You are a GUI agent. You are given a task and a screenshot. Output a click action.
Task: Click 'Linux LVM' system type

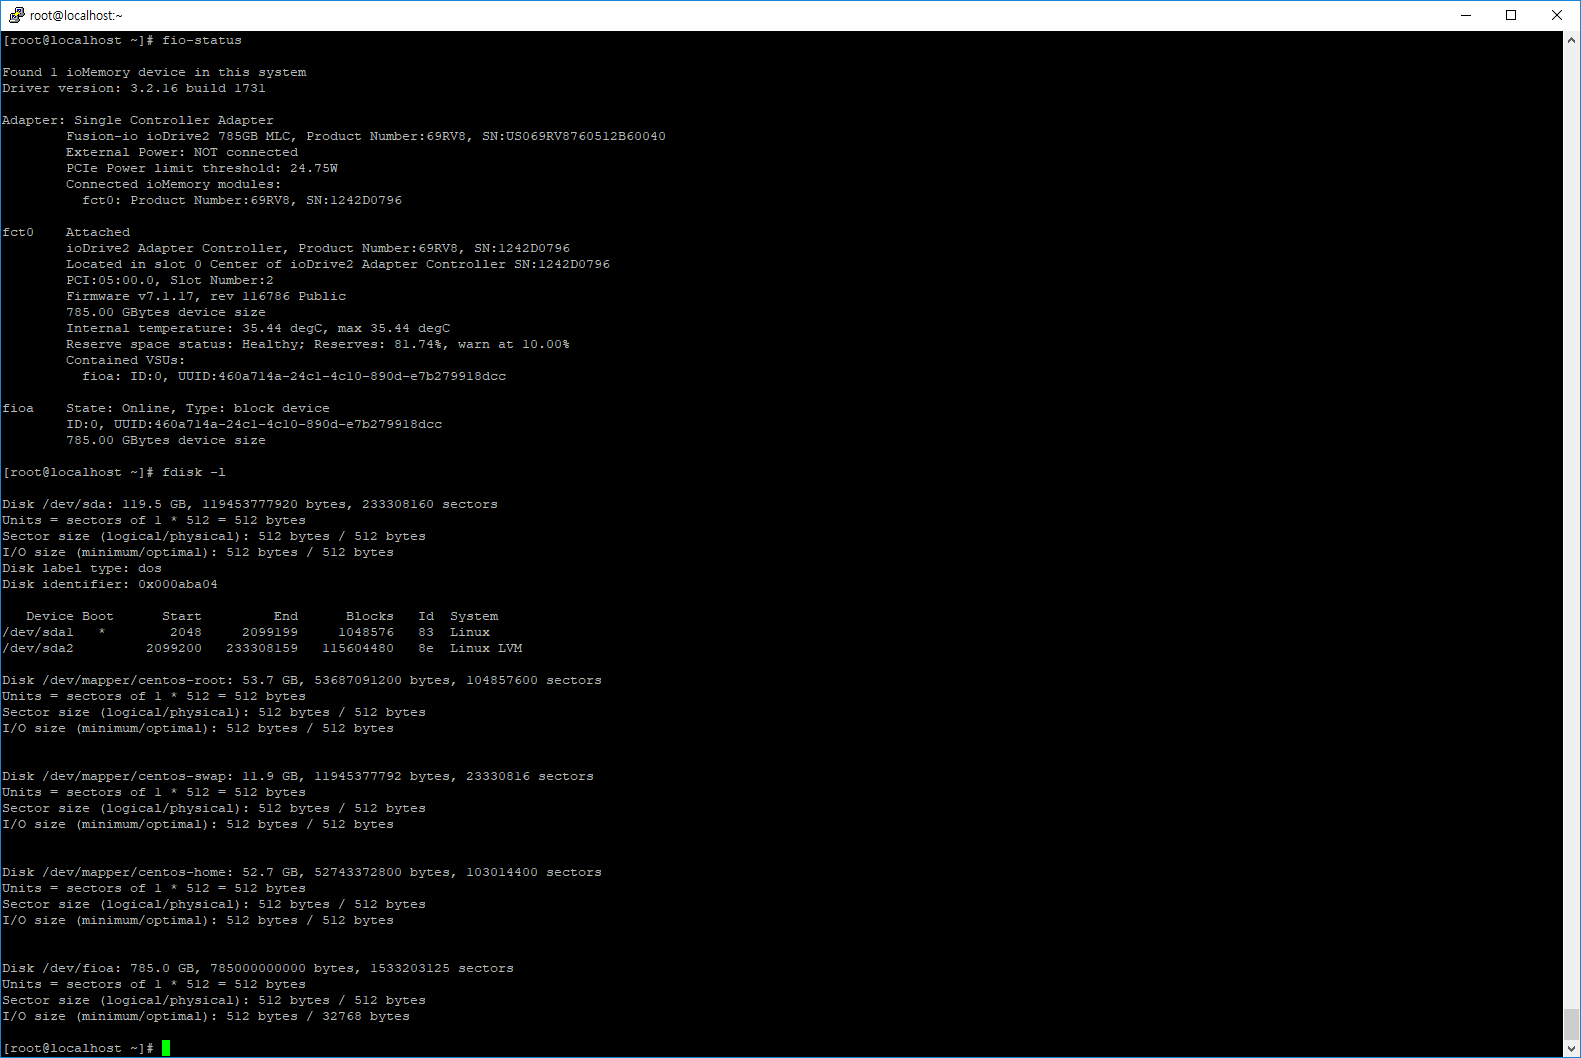486,648
